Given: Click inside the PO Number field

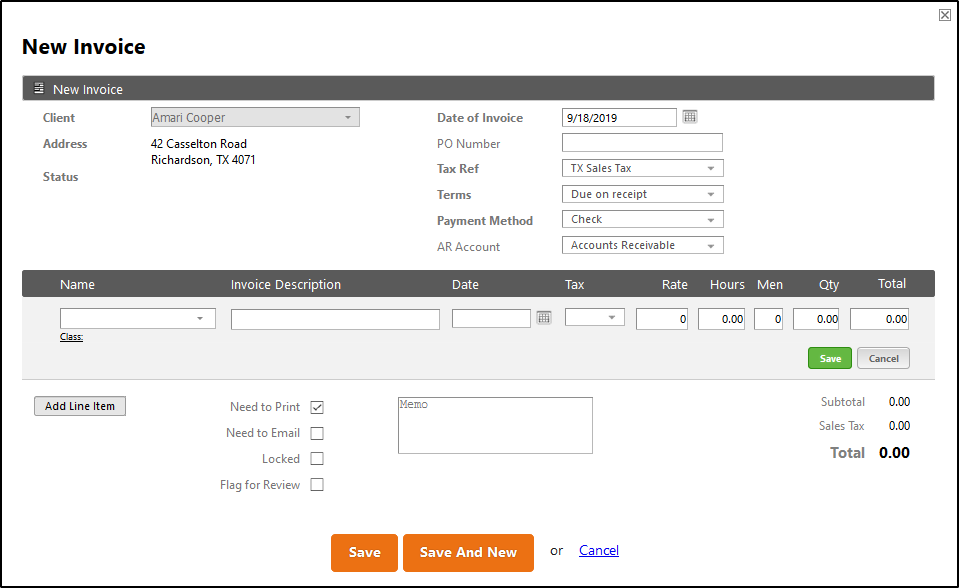Looking at the screenshot, I should point(641,142).
